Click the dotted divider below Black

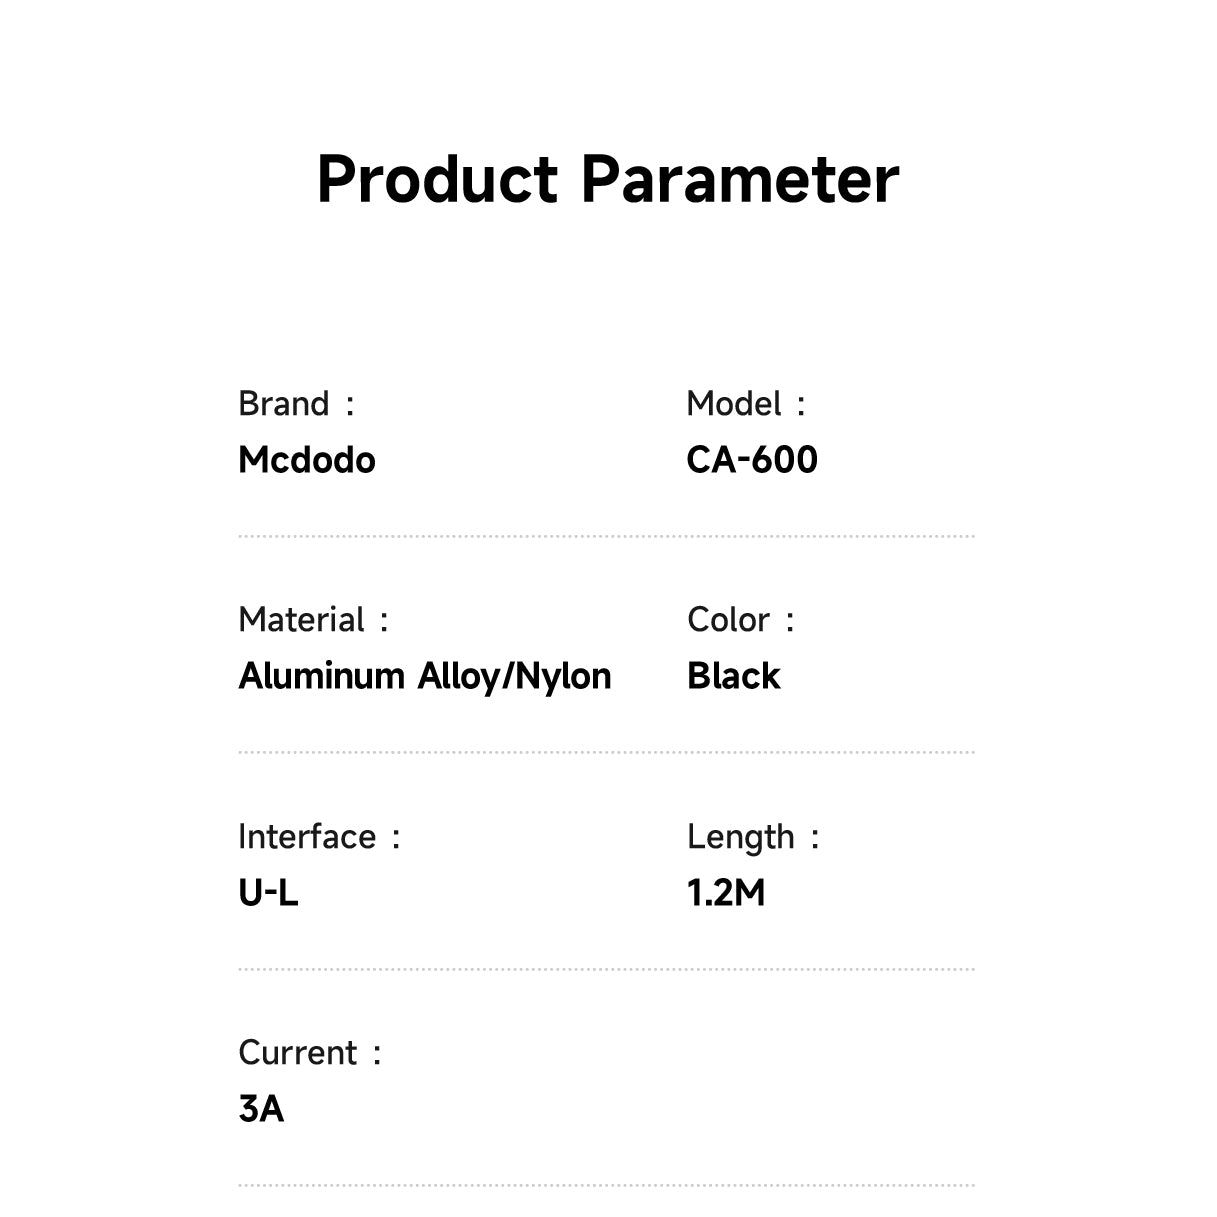(x=606, y=752)
